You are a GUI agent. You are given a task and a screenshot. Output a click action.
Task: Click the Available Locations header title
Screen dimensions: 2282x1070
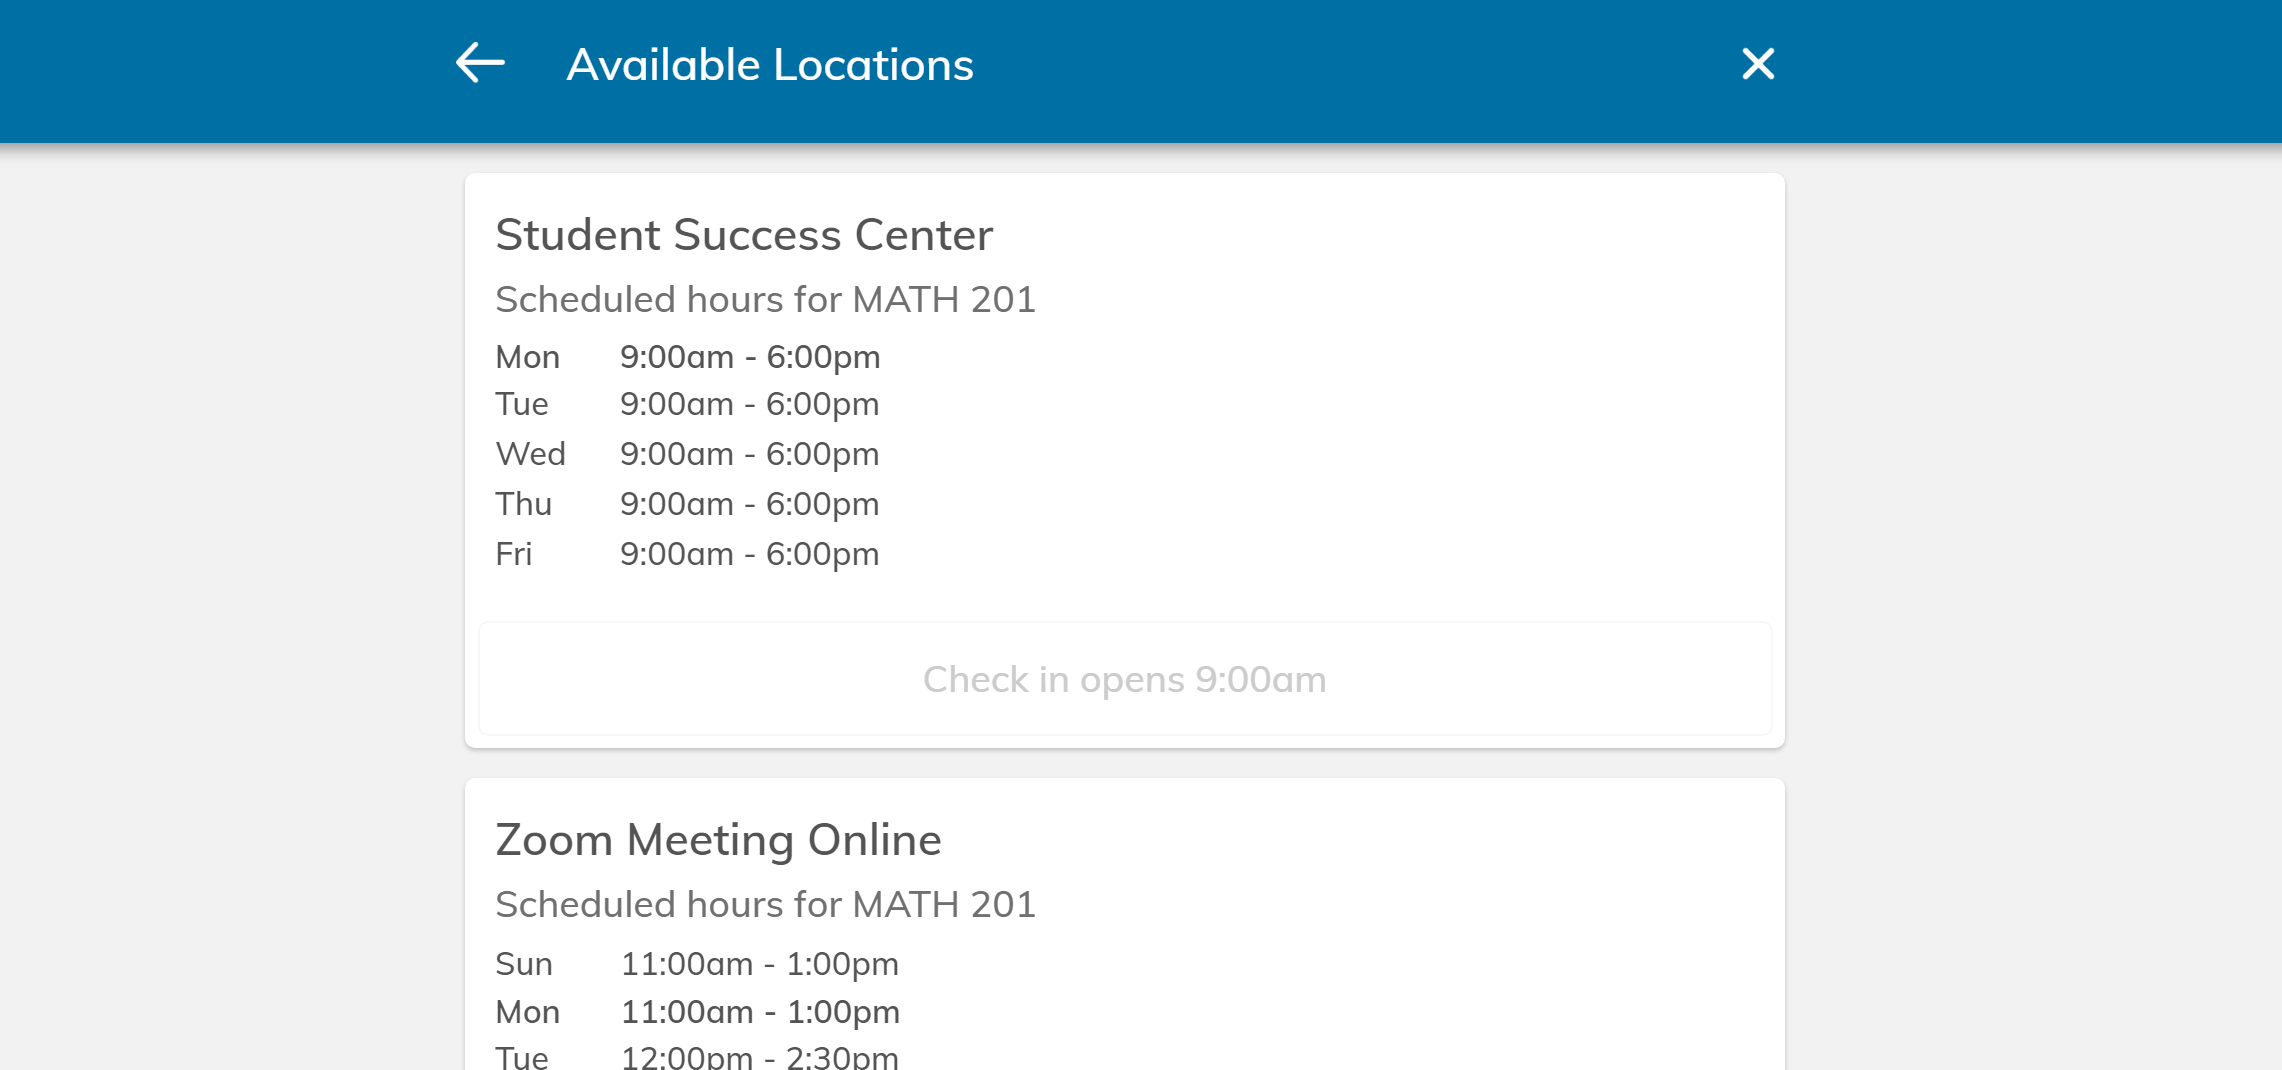pos(769,65)
